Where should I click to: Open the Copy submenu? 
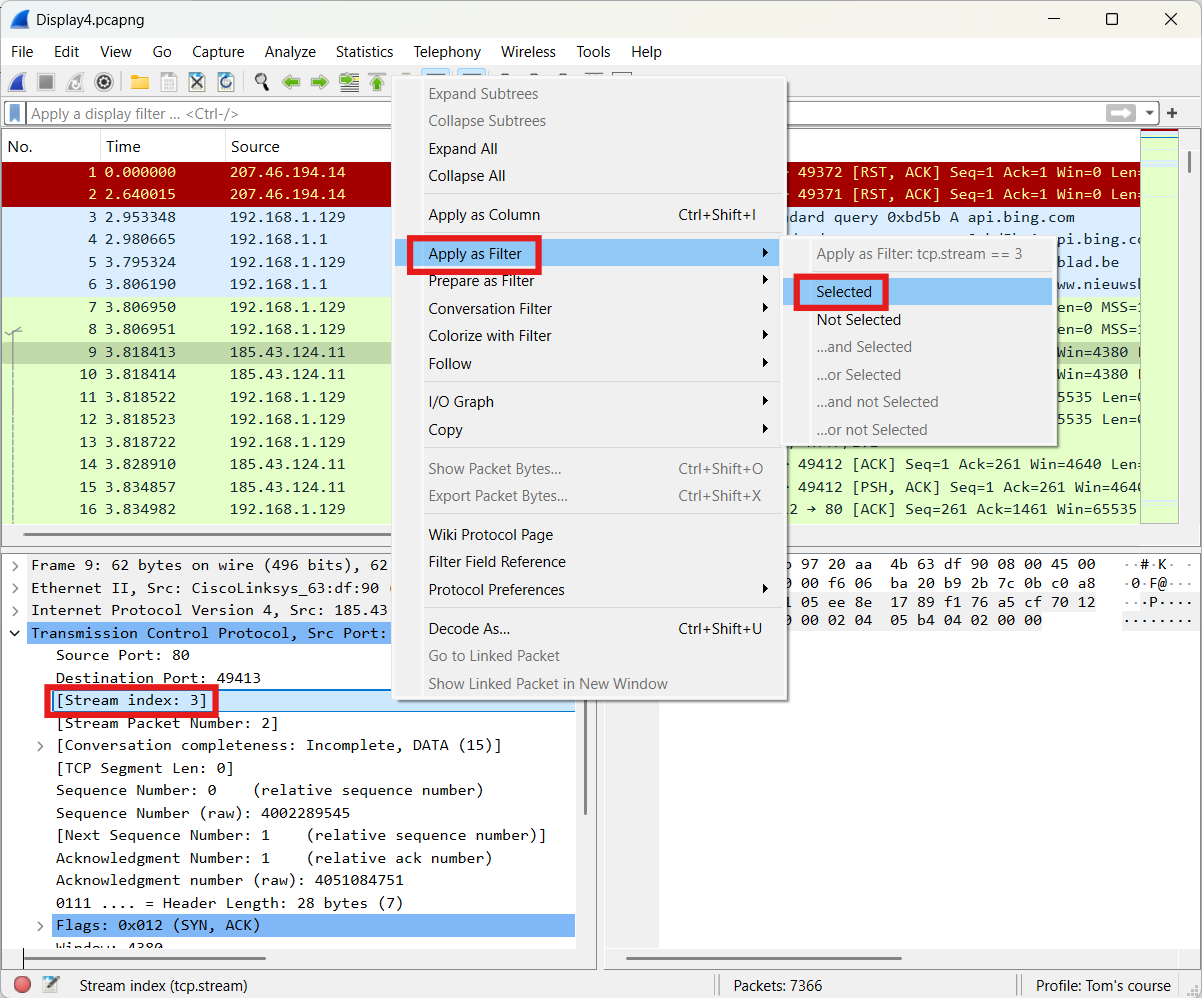tap(587, 430)
